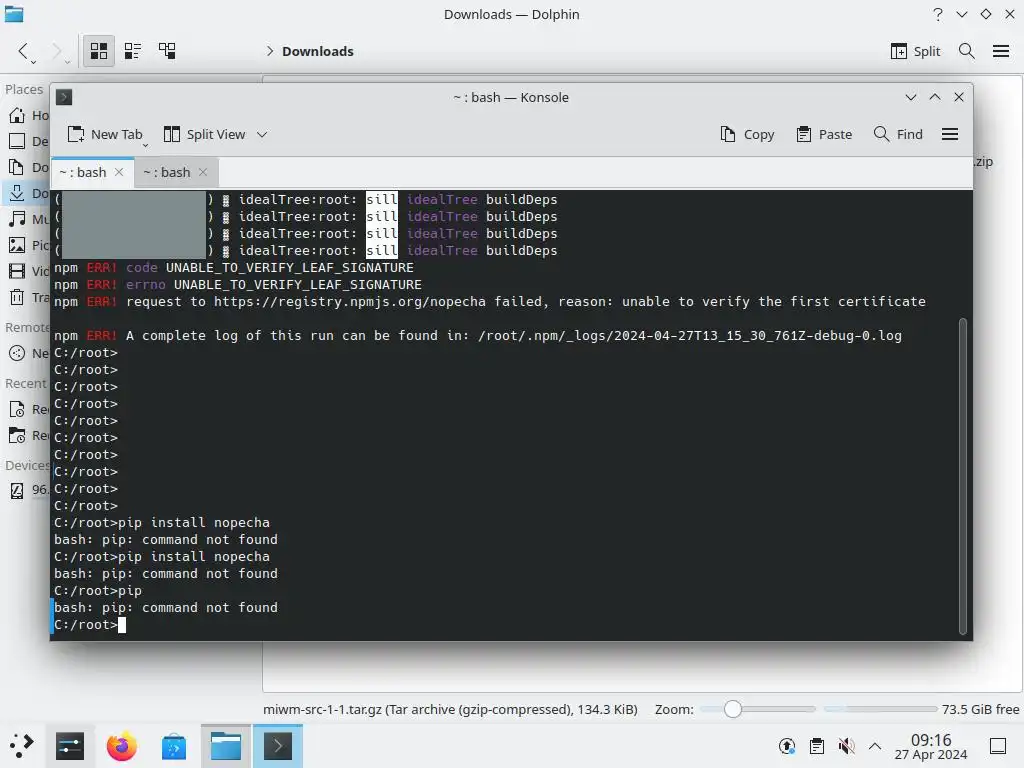Open Discover software store from taskbar
The height and width of the screenshot is (768, 1024).
pos(174,746)
